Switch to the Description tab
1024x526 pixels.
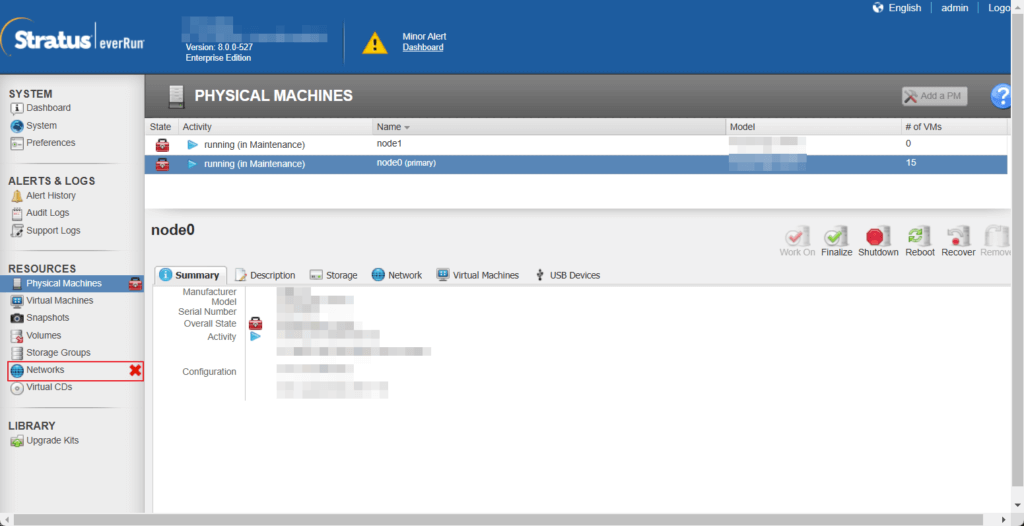click(265, 275)
